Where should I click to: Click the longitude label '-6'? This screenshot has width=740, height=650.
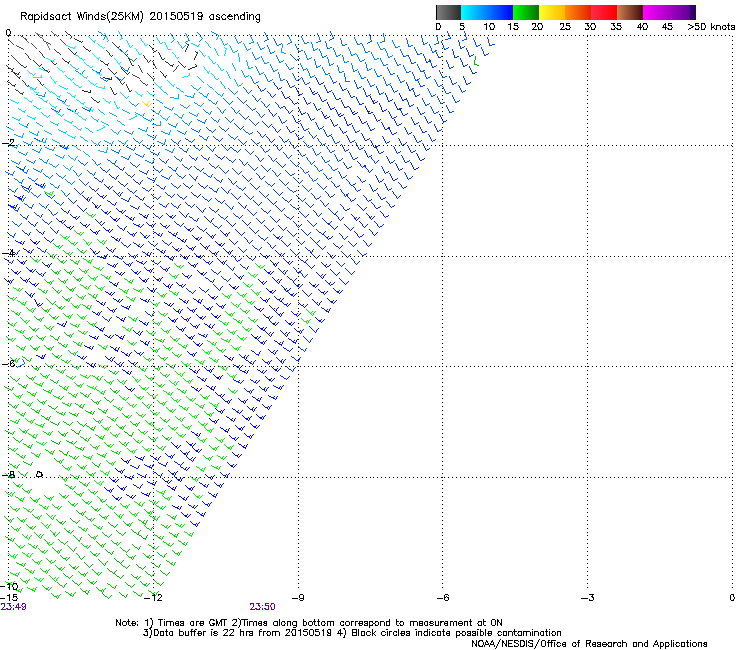(442, 598)
